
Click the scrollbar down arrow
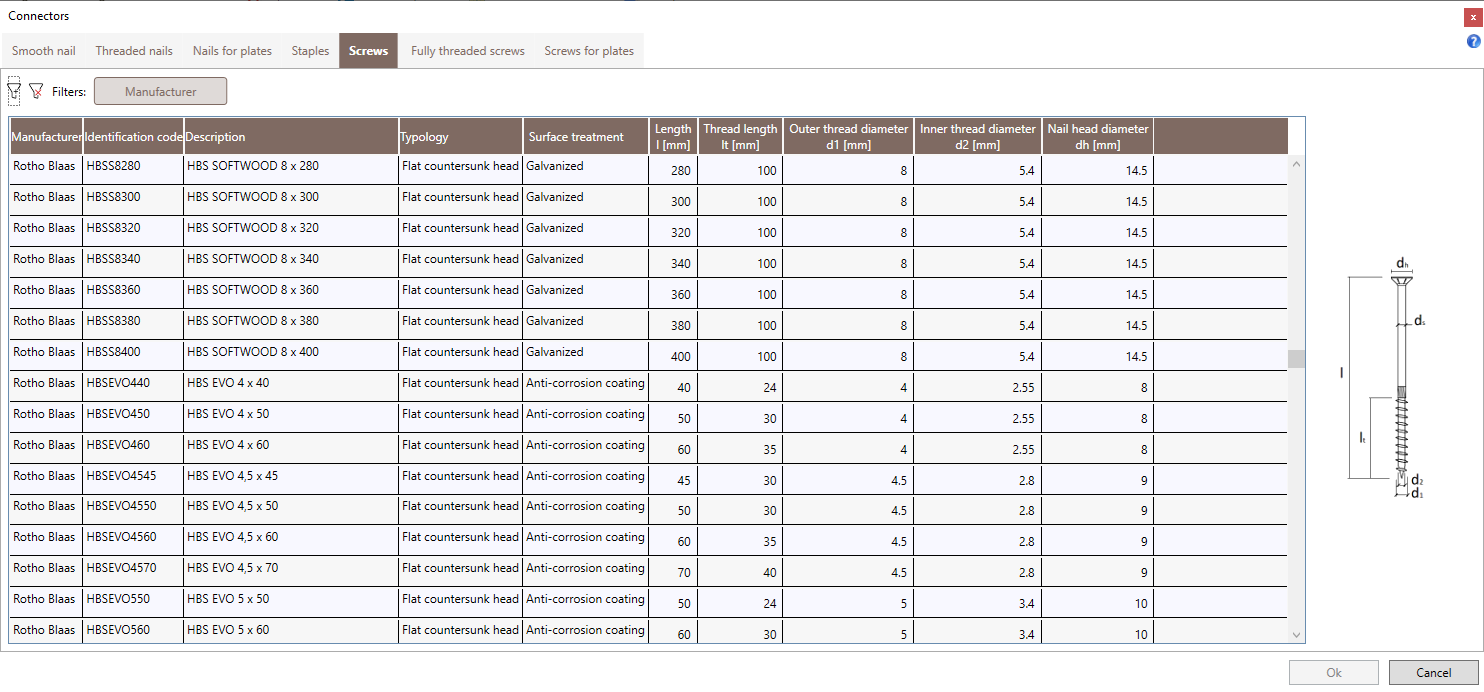[1297, 635]
